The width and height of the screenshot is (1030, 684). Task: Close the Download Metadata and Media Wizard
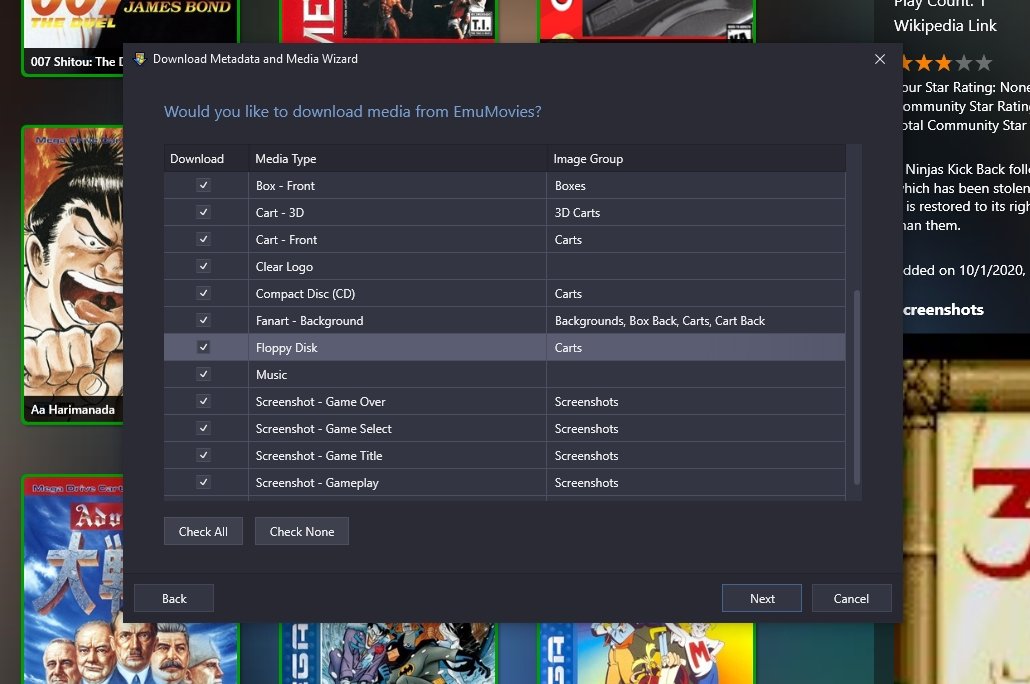click(x=880, y=59)
